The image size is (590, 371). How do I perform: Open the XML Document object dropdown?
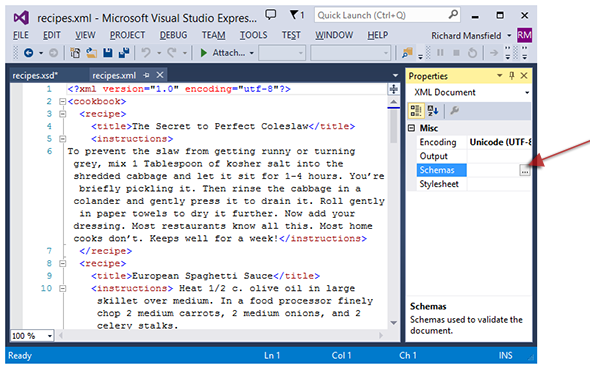(527, 93)
